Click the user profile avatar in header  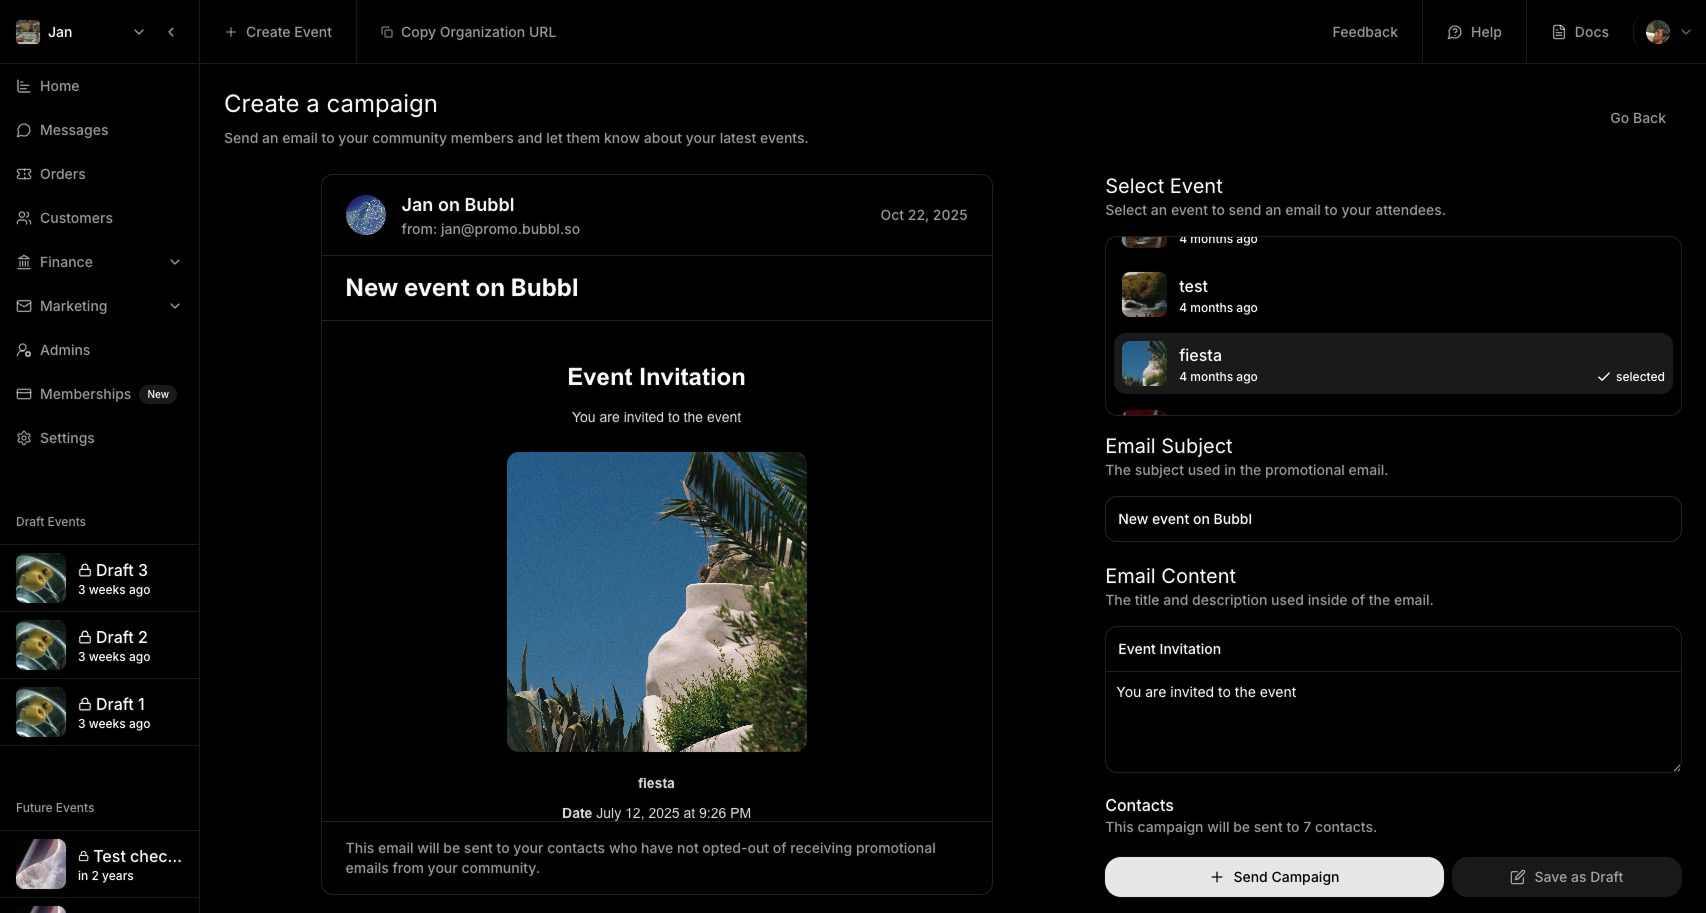click(x=1658, y=32)
